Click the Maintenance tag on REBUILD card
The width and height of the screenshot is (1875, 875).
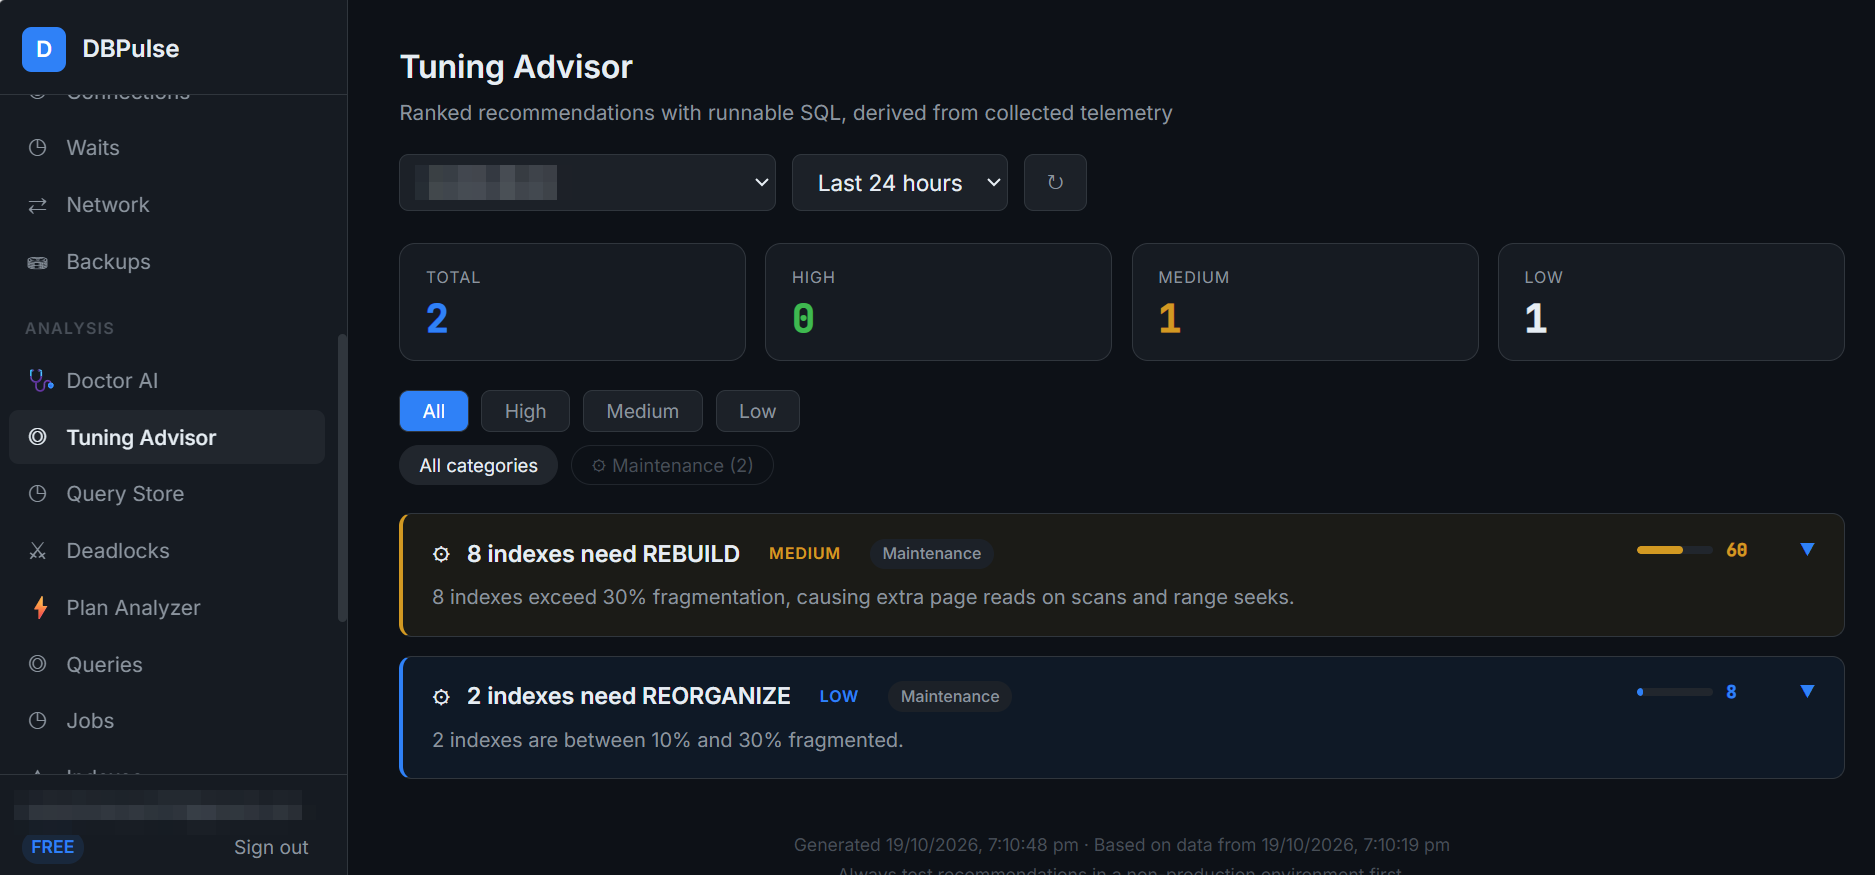coord(932,554)
